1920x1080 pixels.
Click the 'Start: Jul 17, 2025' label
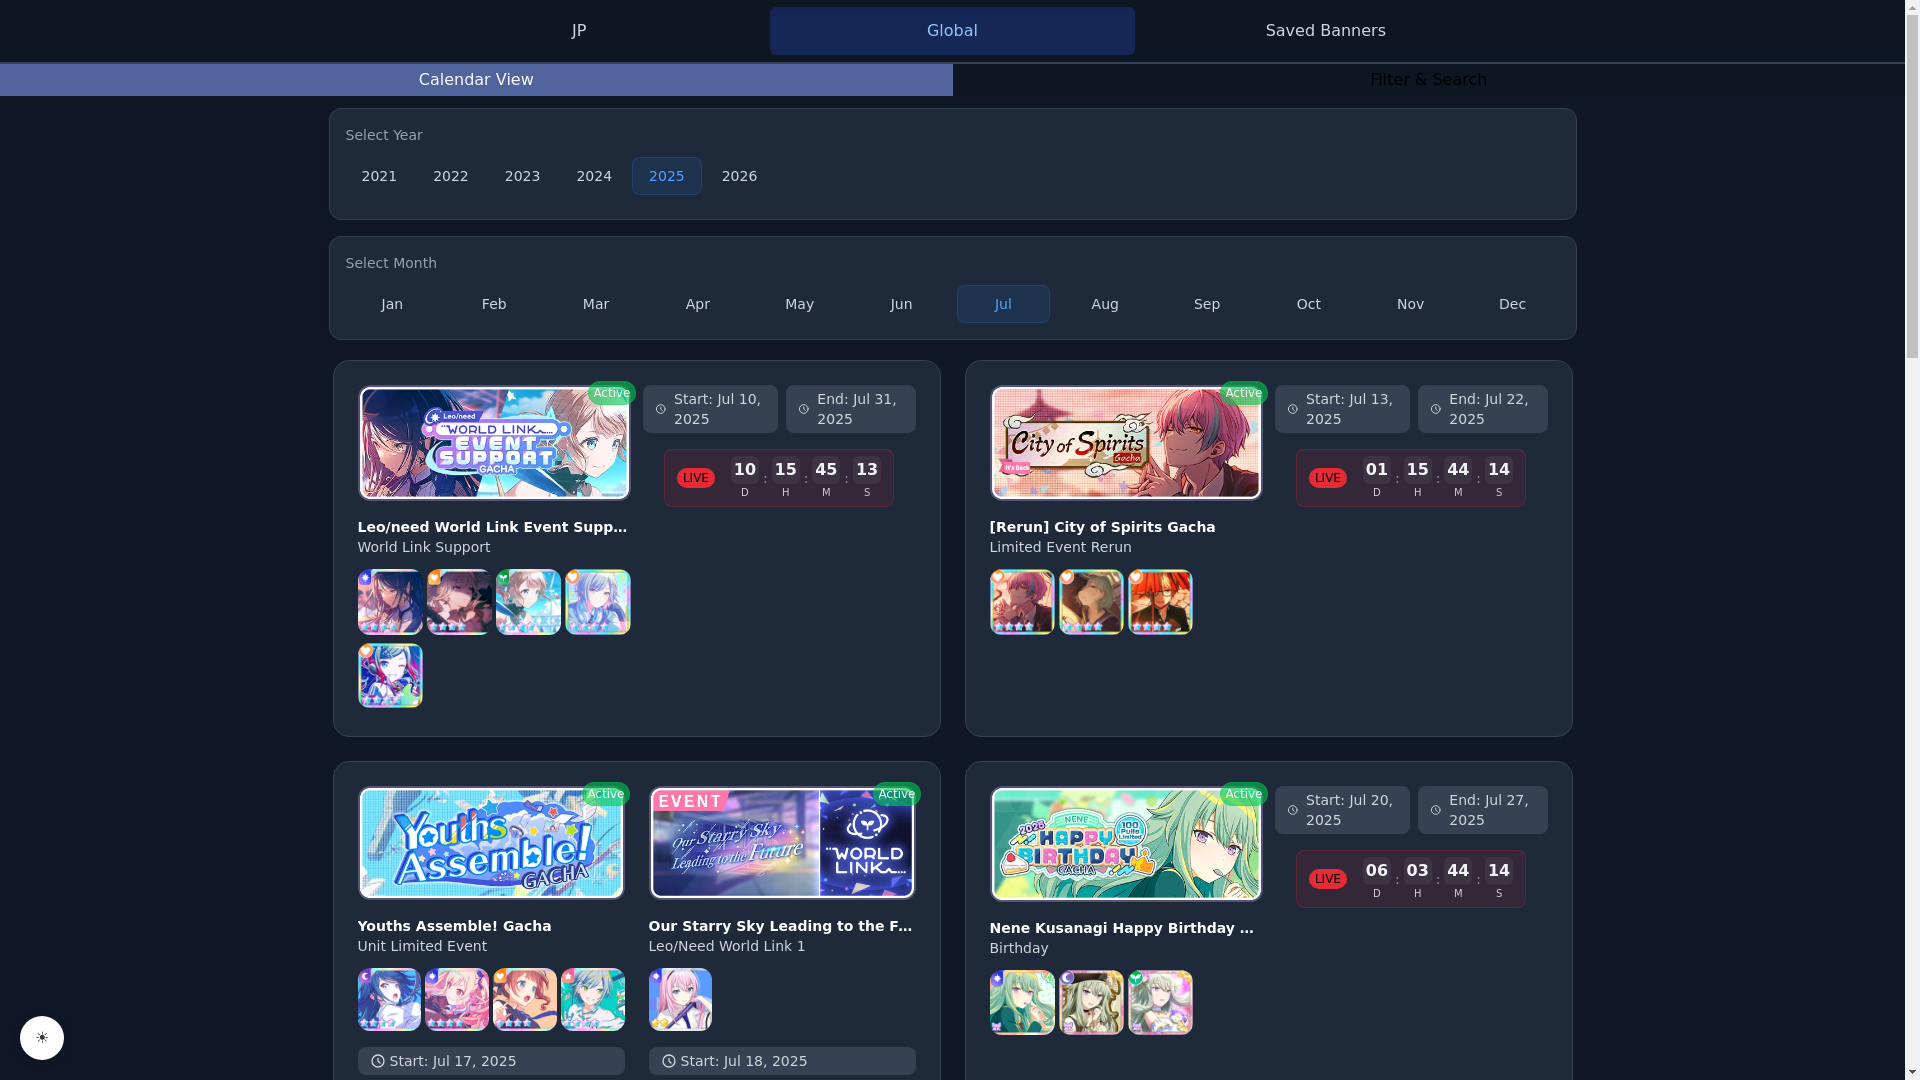[491, 1061]
